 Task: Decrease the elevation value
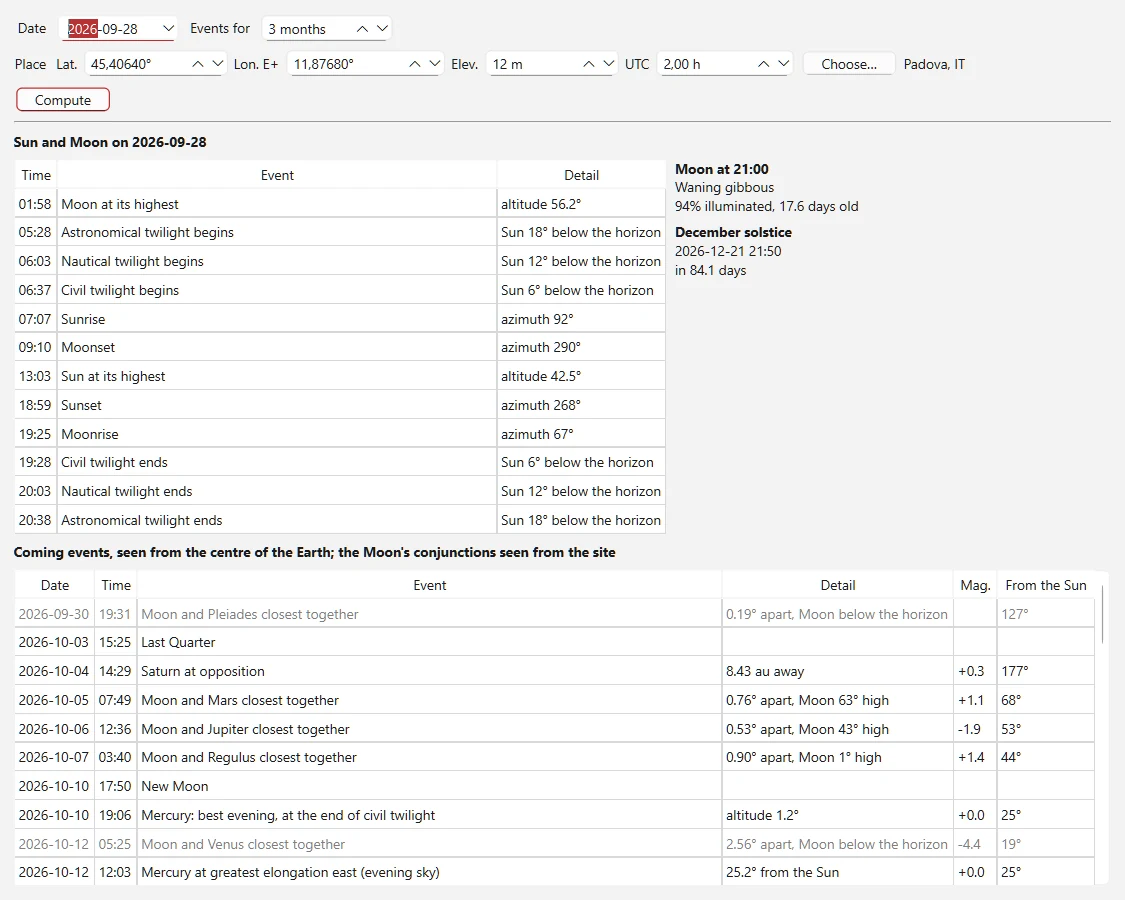tap(608, 64)
